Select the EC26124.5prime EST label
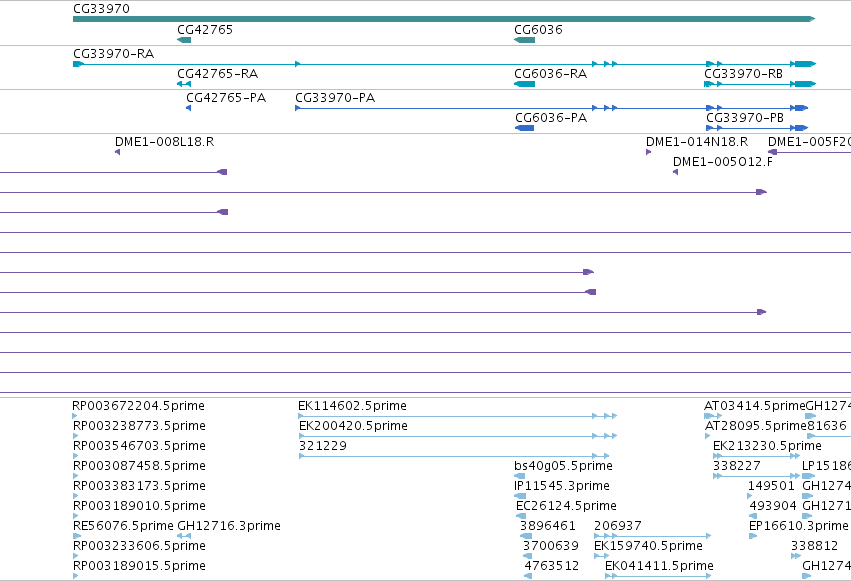 (x=567, y=506)
